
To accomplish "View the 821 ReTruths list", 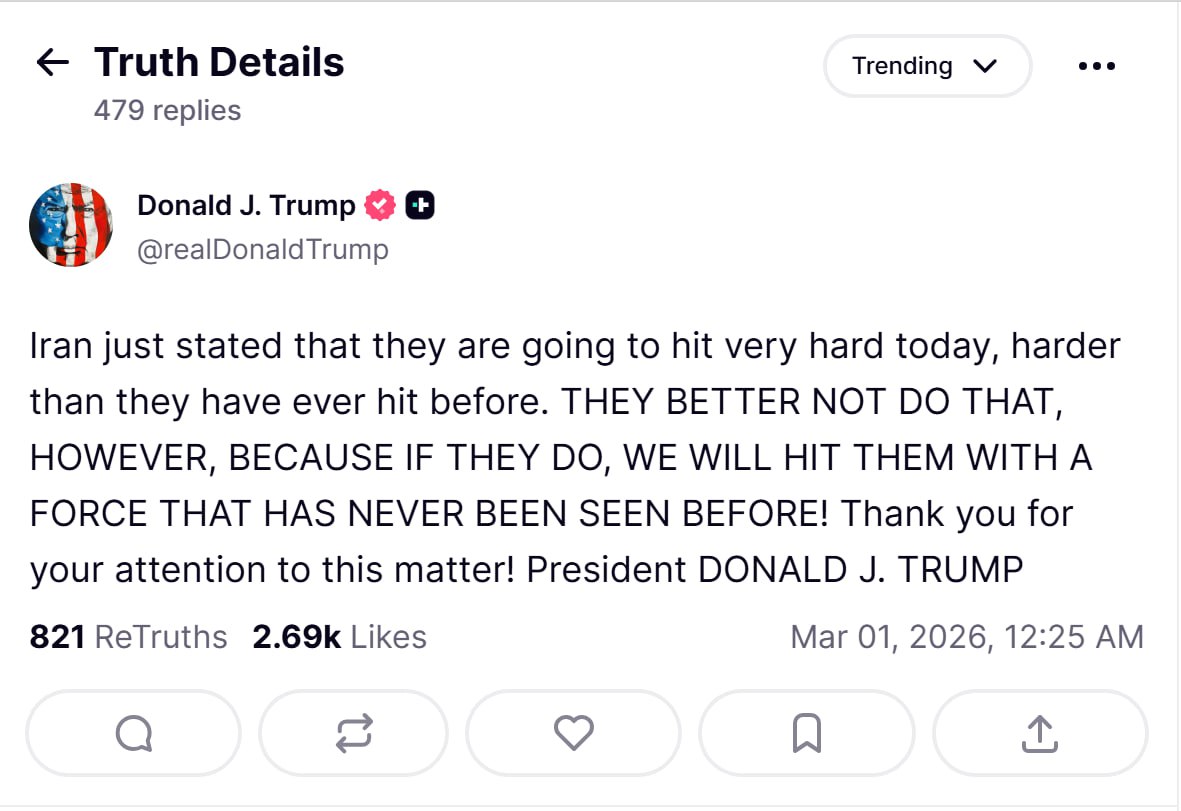I will 129,637.
